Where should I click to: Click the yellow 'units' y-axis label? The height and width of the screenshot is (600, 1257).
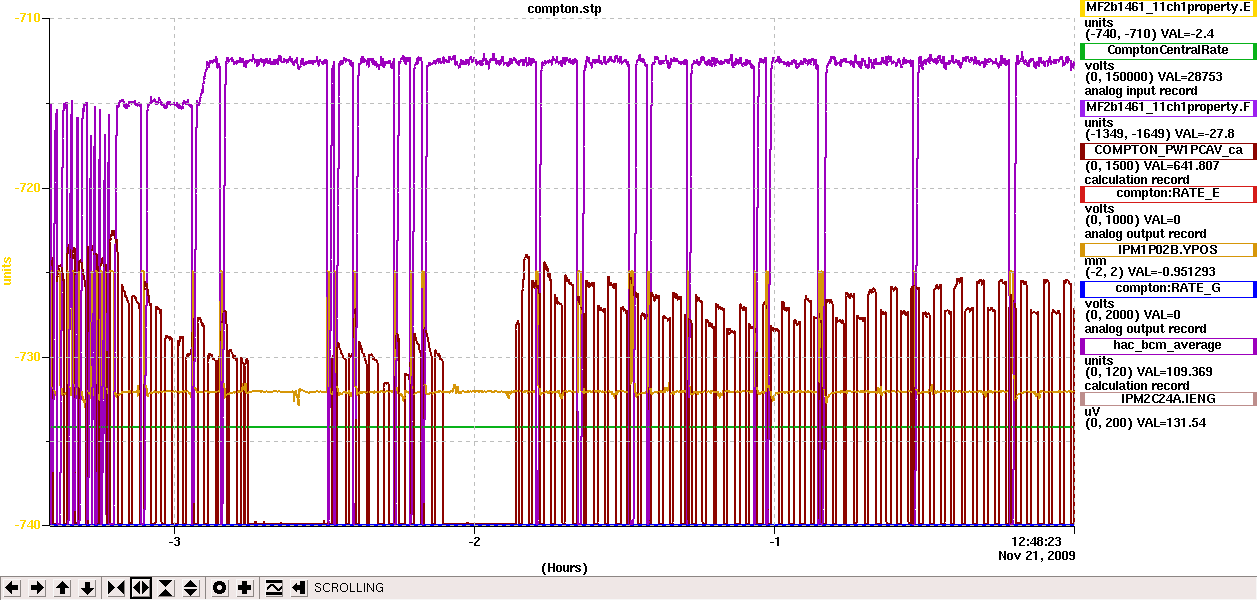click(8, 270)
